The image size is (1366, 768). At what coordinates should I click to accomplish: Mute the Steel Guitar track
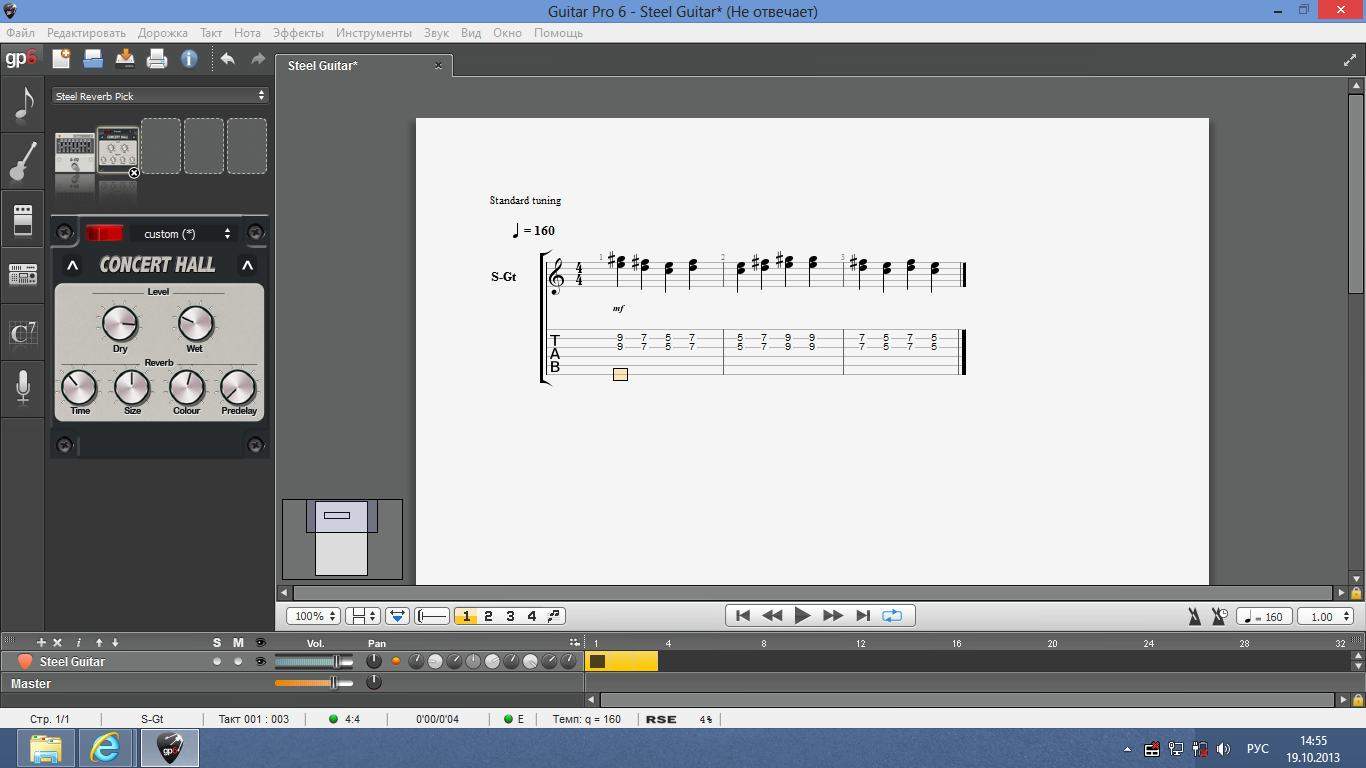pos(238,662)
